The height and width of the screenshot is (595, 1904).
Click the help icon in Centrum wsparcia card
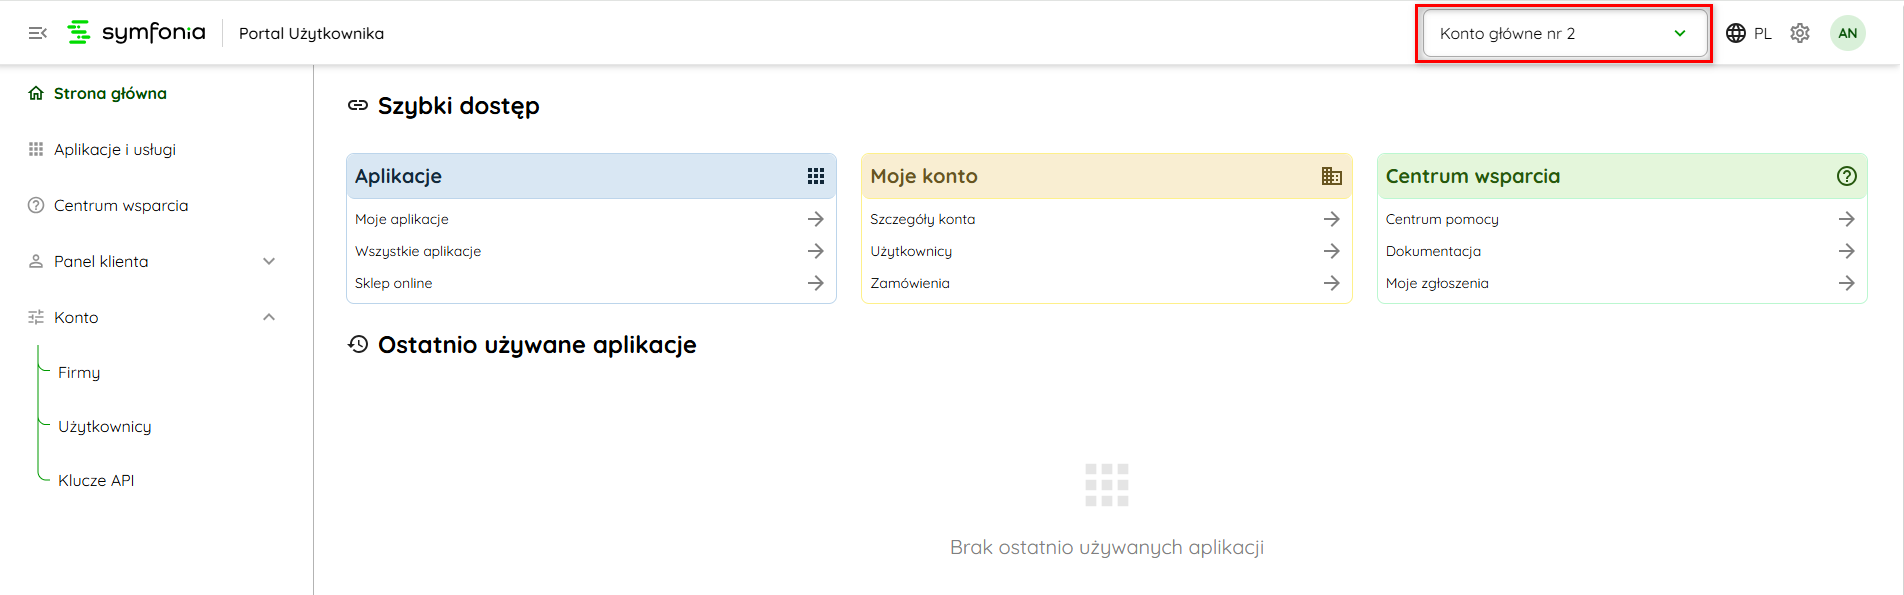pyautogui.click(x=1846, y=176)
